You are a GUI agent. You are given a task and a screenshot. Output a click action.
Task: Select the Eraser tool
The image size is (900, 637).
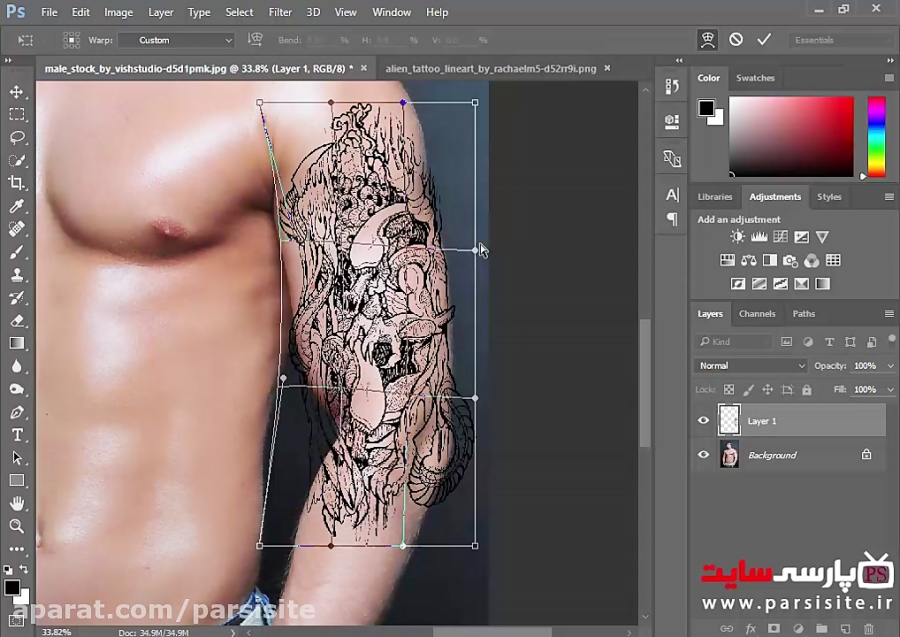(x=17, y=321)
